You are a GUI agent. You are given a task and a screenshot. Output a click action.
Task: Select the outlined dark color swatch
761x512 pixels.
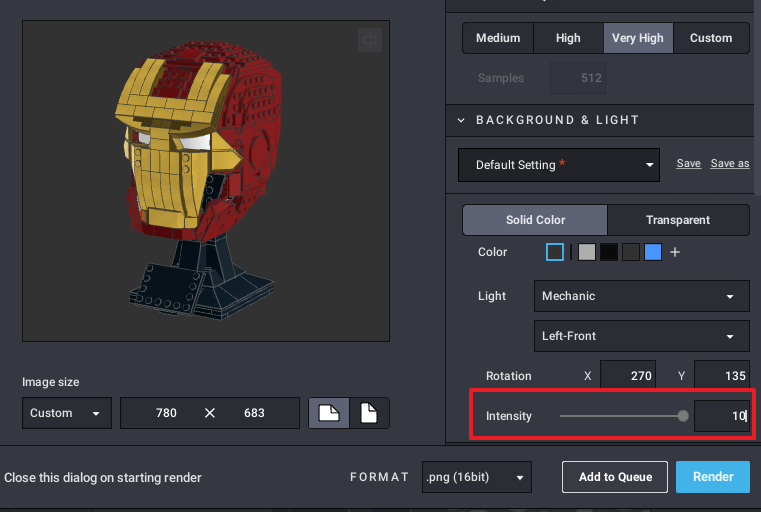[555, 252]
